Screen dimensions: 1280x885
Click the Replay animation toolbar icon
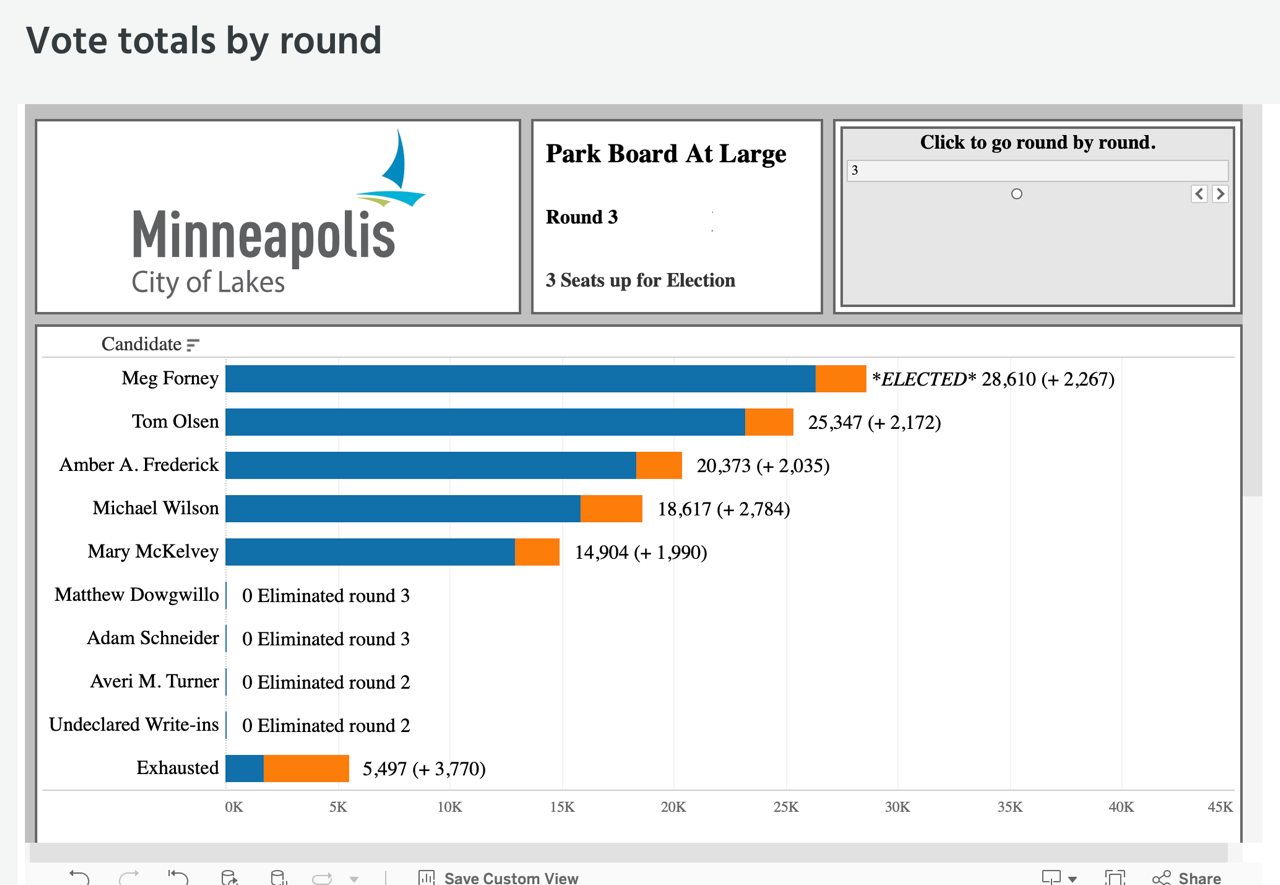pyautogui.click(x=322, y=878)
